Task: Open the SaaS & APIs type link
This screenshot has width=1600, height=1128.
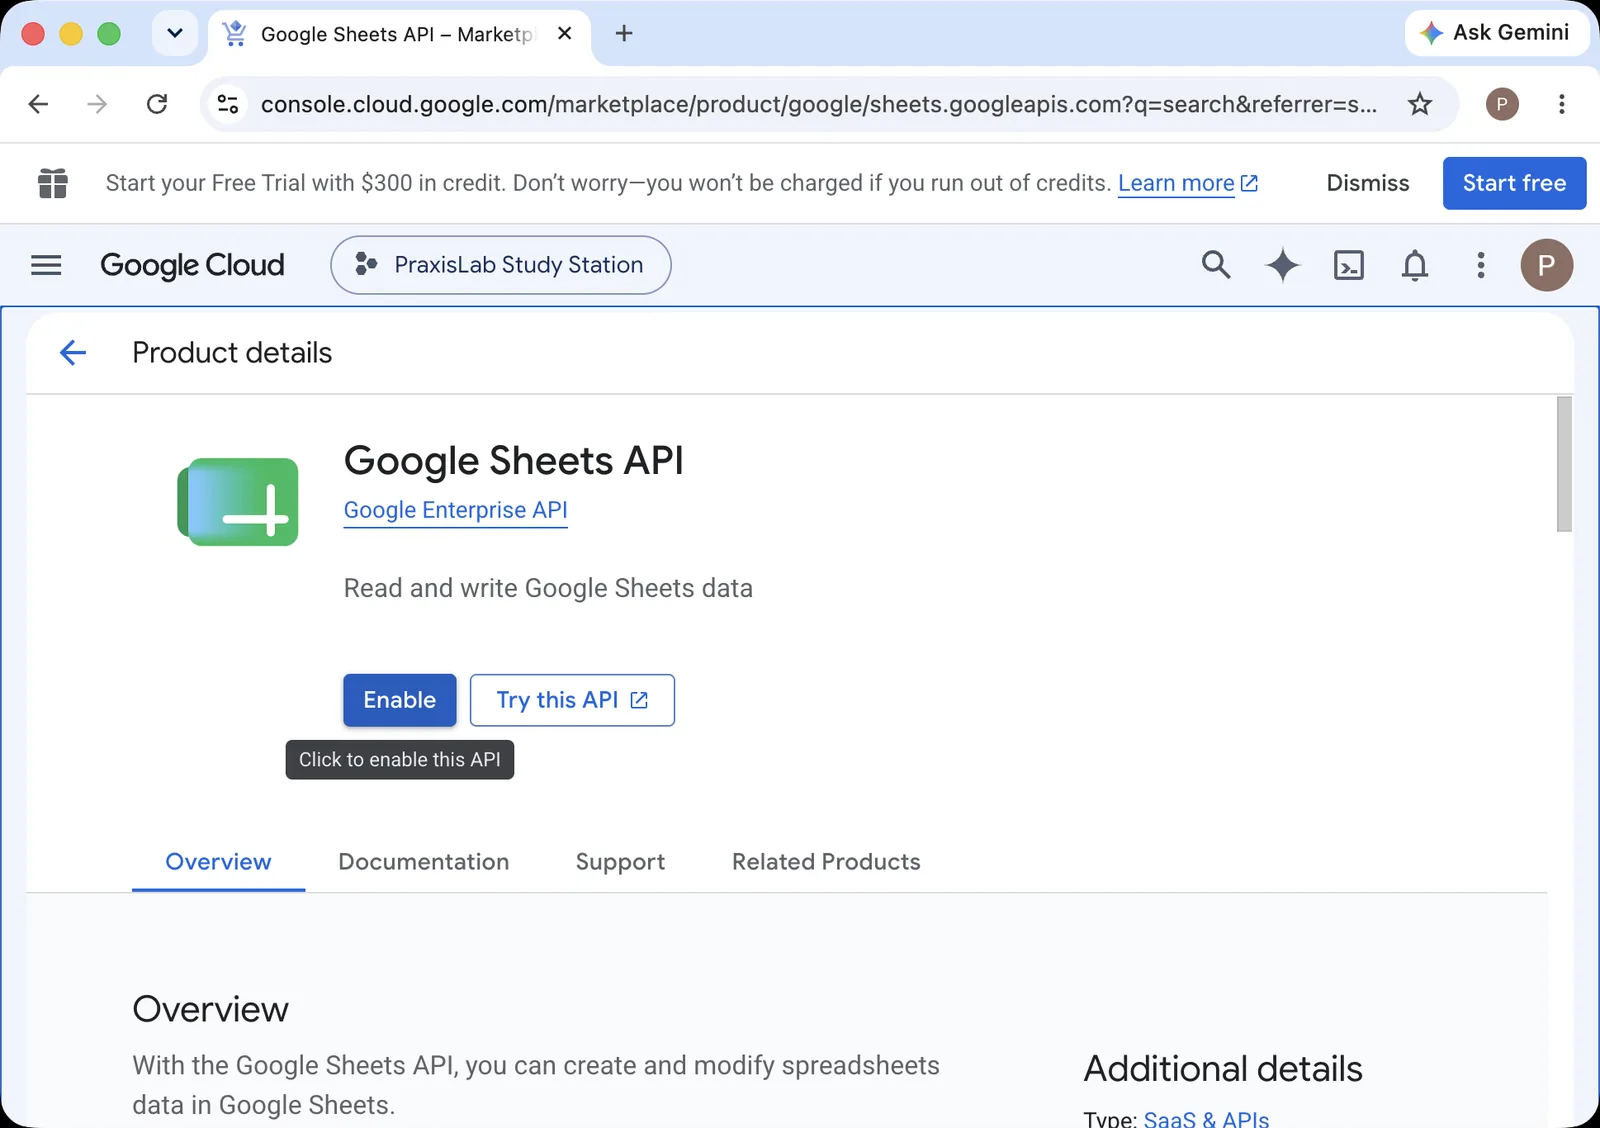Action: (1206, 1119)
